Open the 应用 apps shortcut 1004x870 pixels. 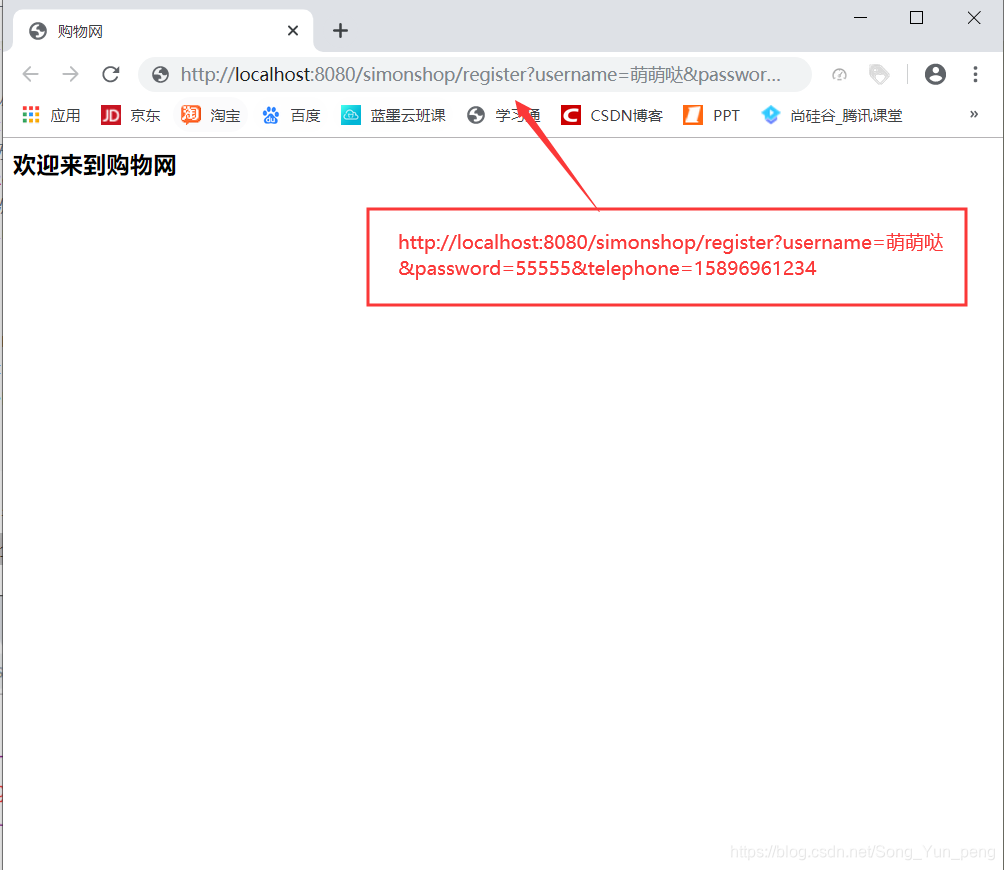51,115
